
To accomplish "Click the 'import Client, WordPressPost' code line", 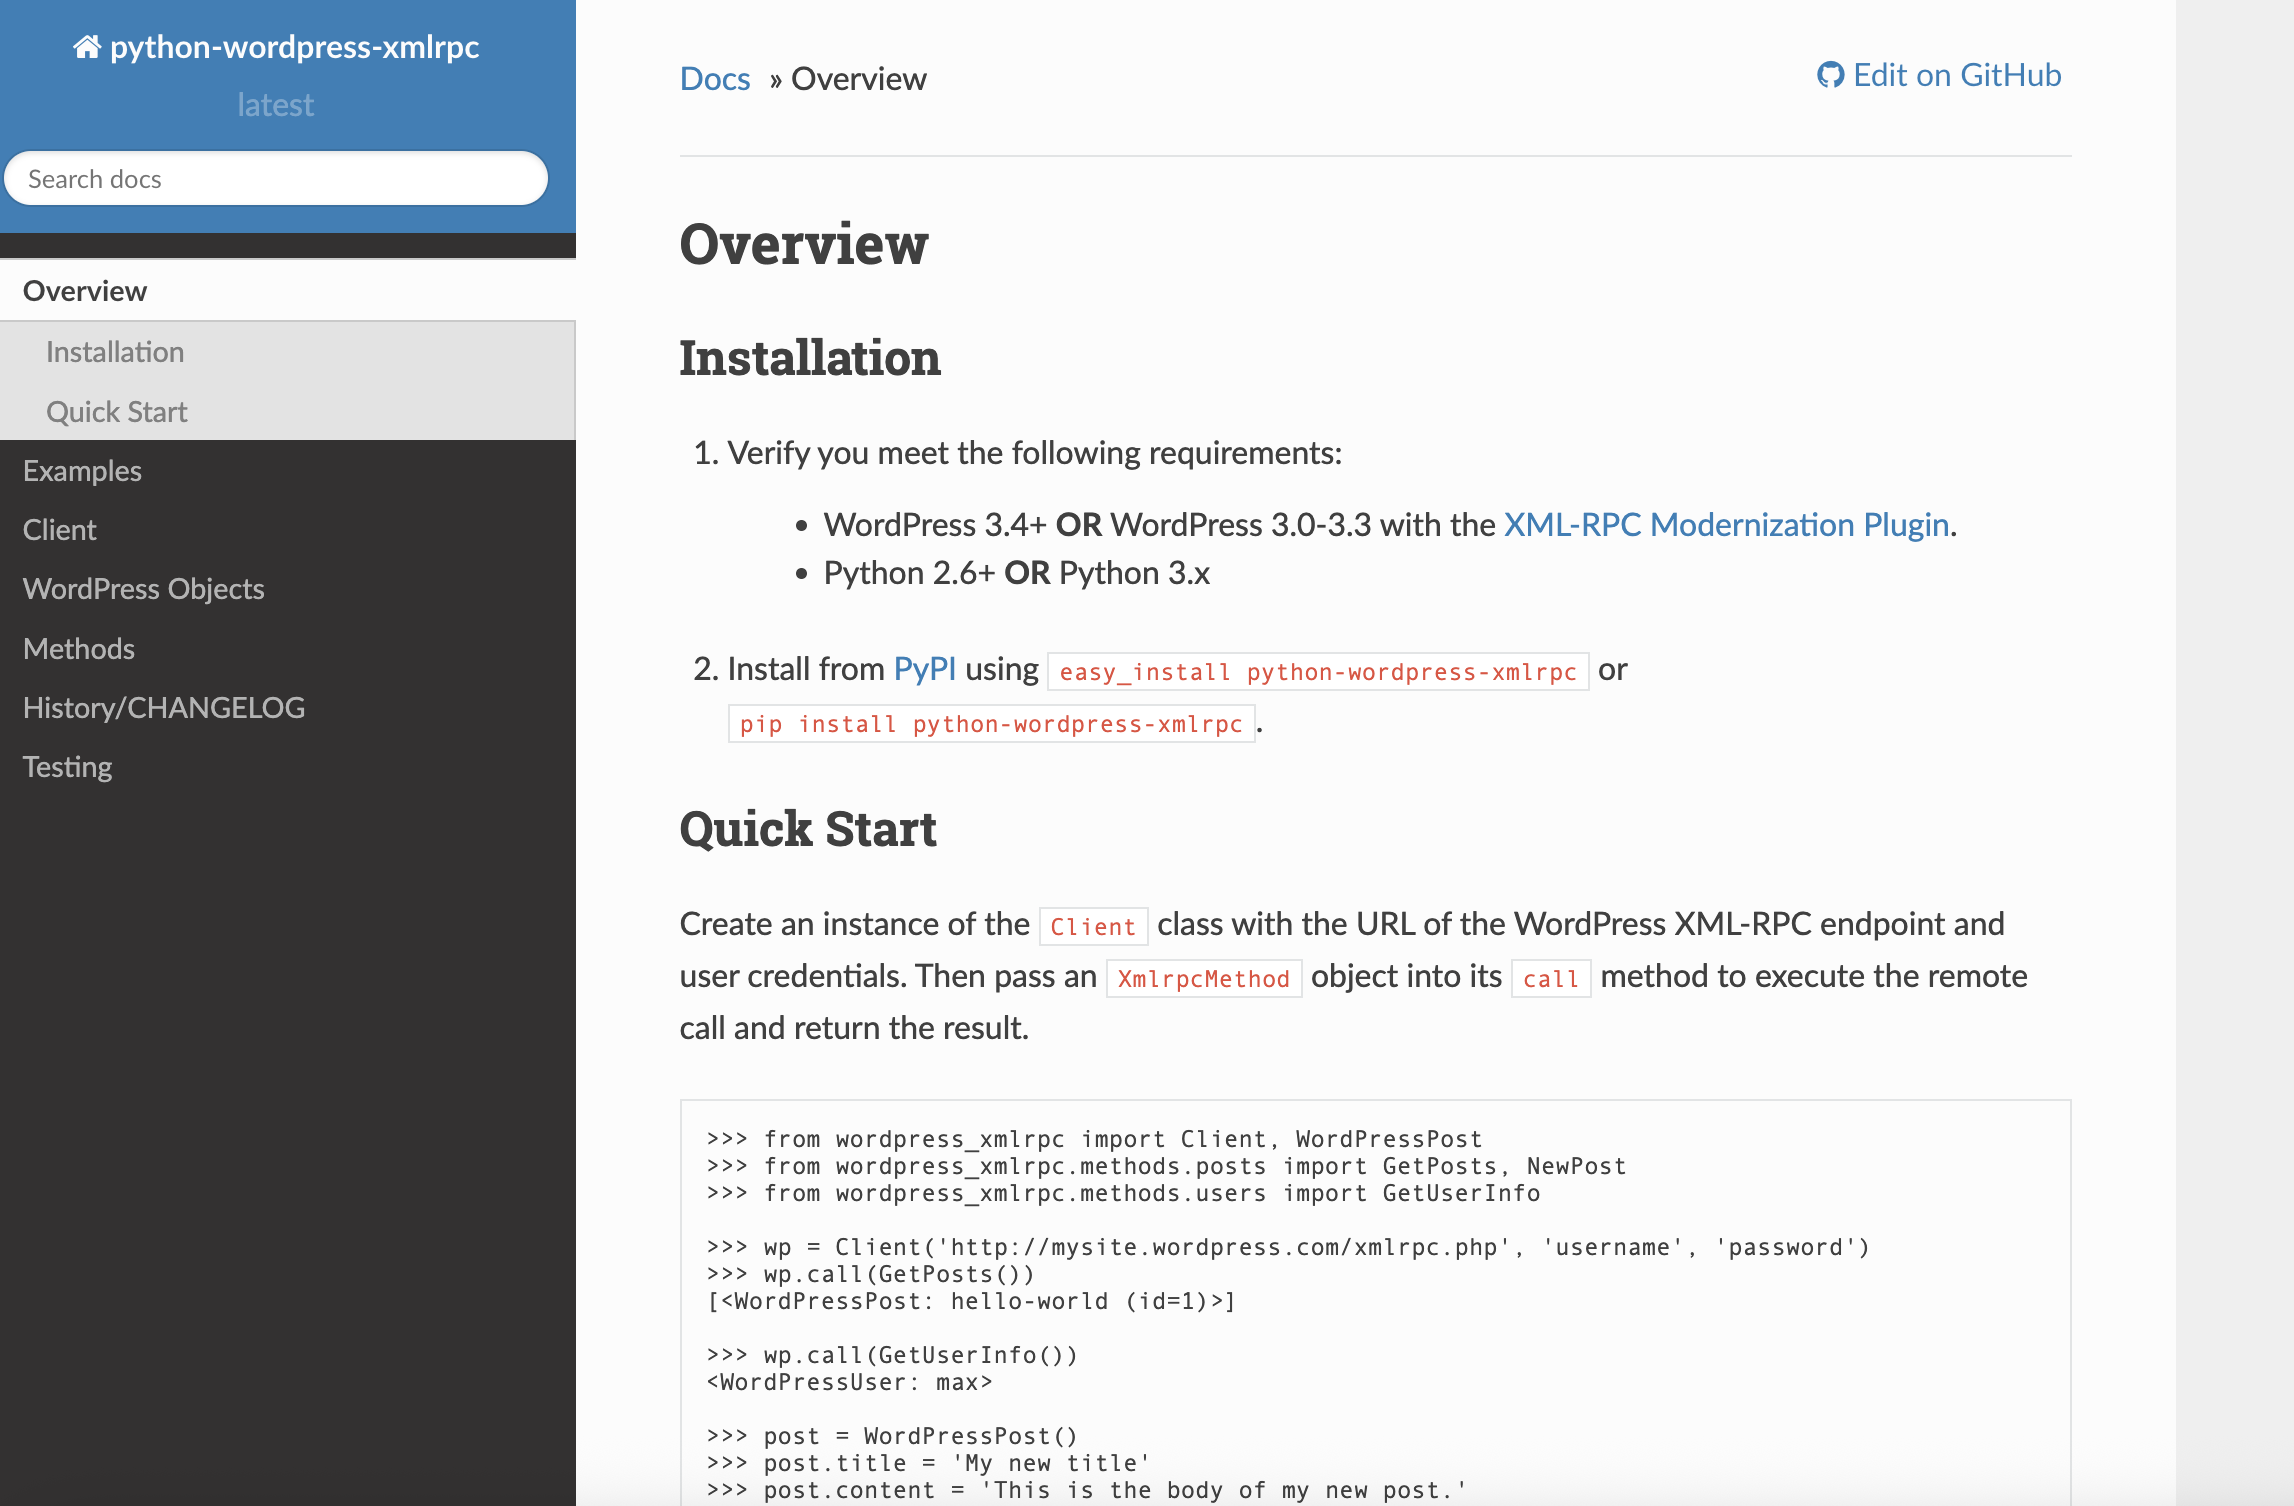I will click(x=1095, y=1139).
